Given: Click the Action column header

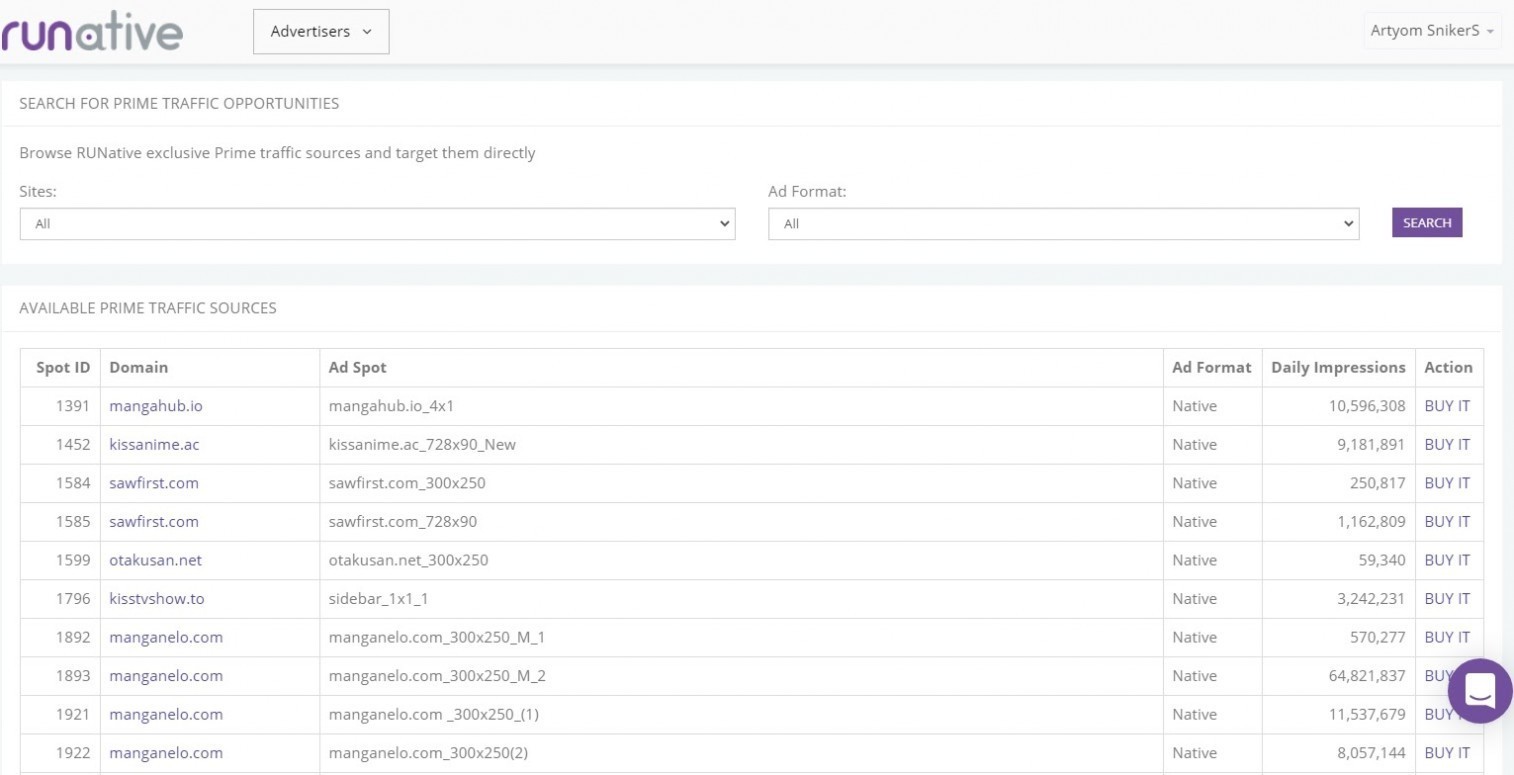Looking at the screenshot, I should tap(1448, 367).
